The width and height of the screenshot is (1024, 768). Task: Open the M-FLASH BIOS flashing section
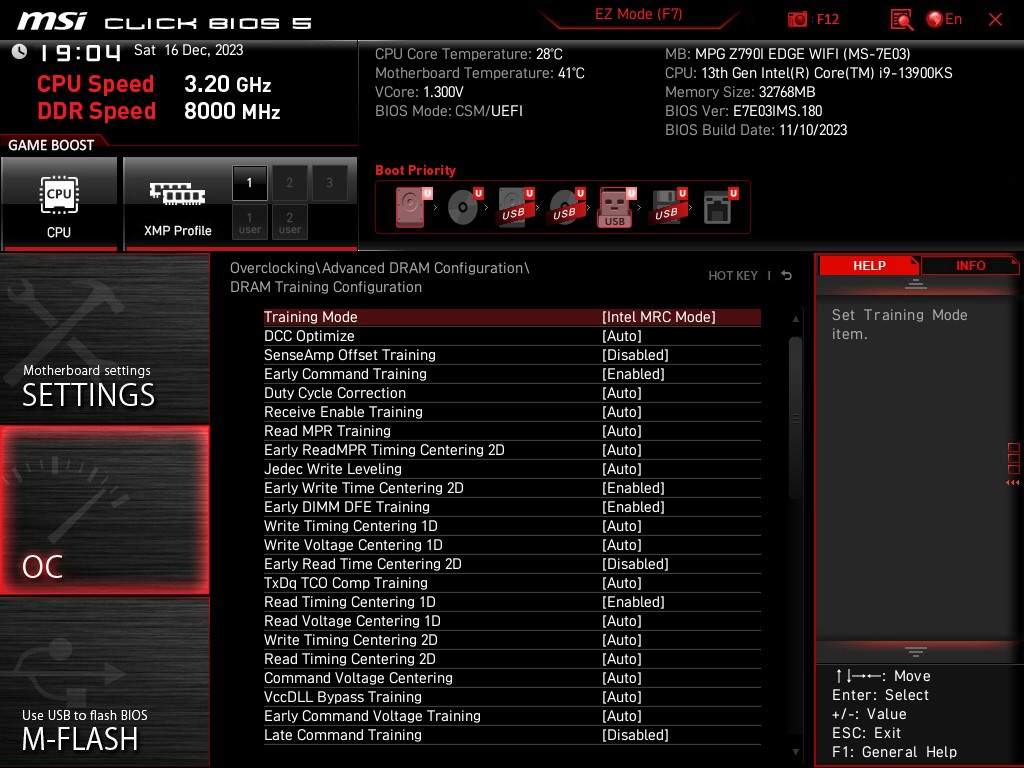click(x=104, y=682)
